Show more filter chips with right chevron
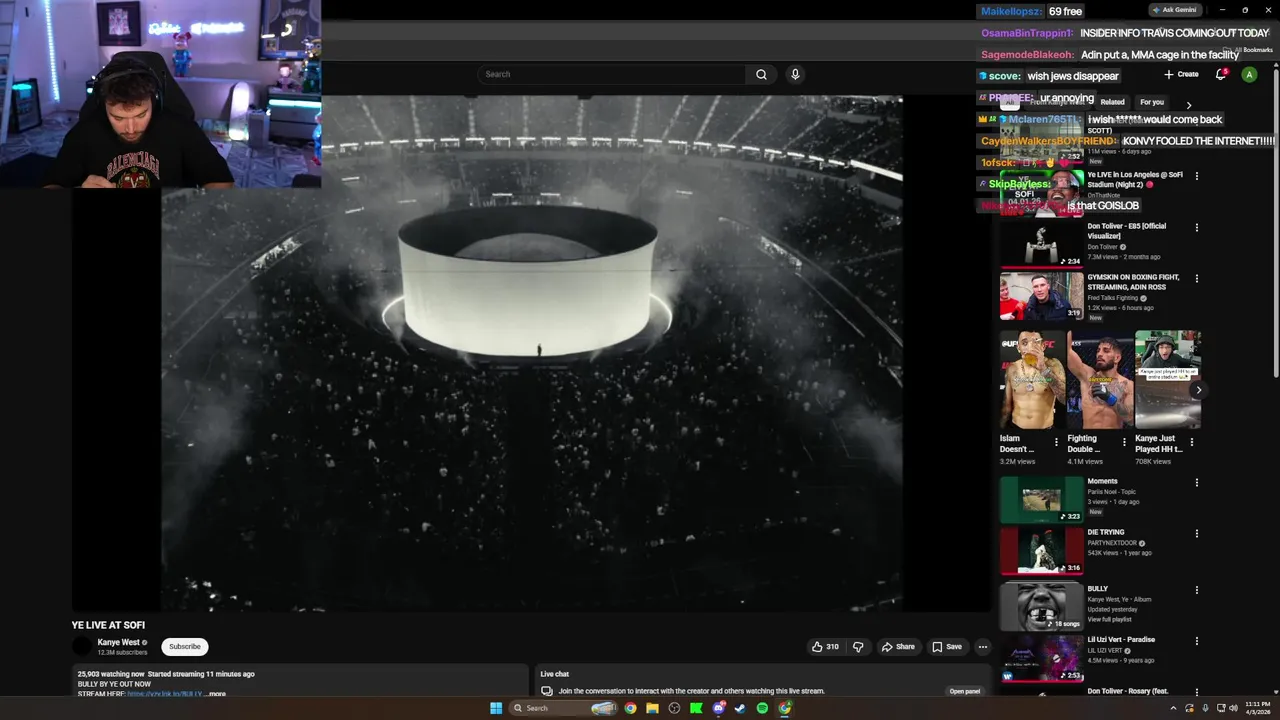 [x=1189, y=105]
